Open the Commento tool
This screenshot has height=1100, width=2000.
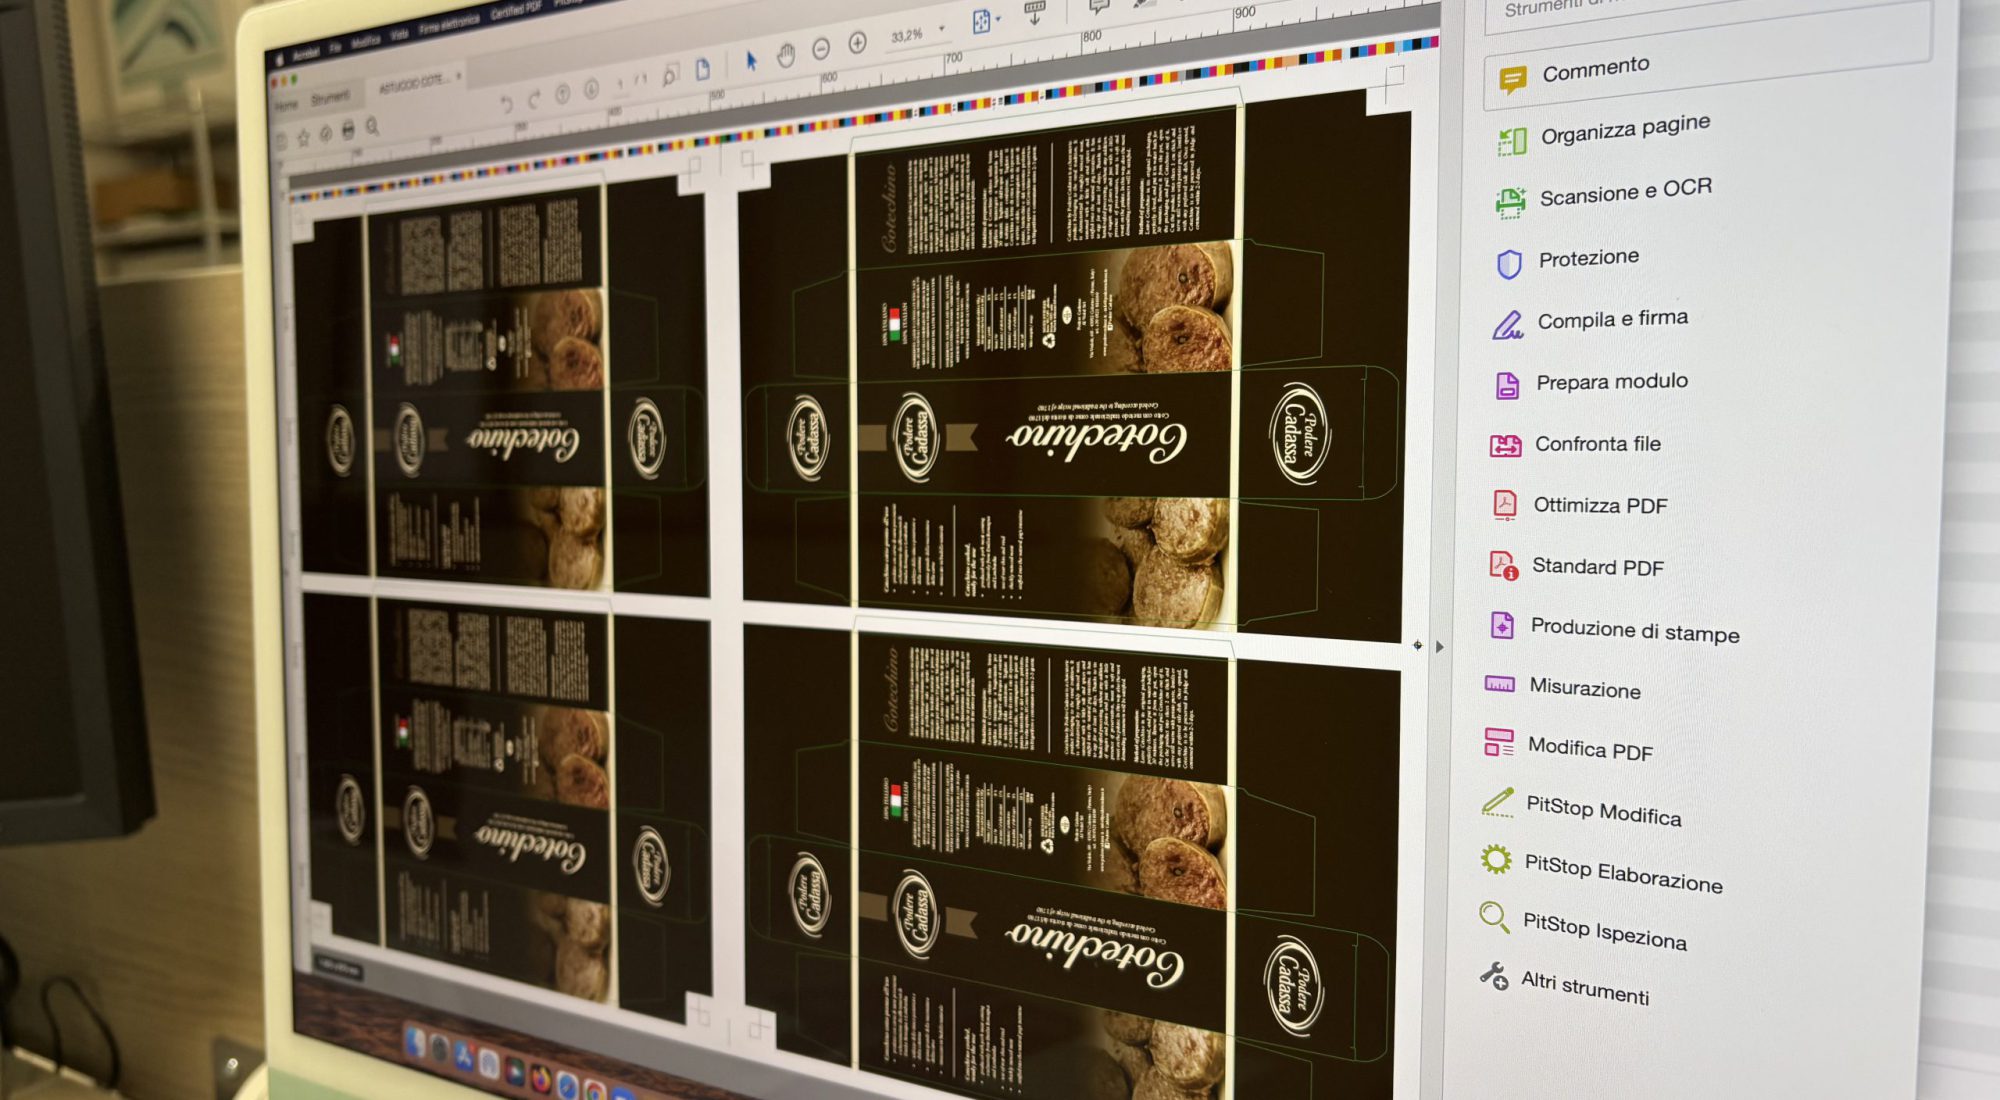(x=1594, y=70)
